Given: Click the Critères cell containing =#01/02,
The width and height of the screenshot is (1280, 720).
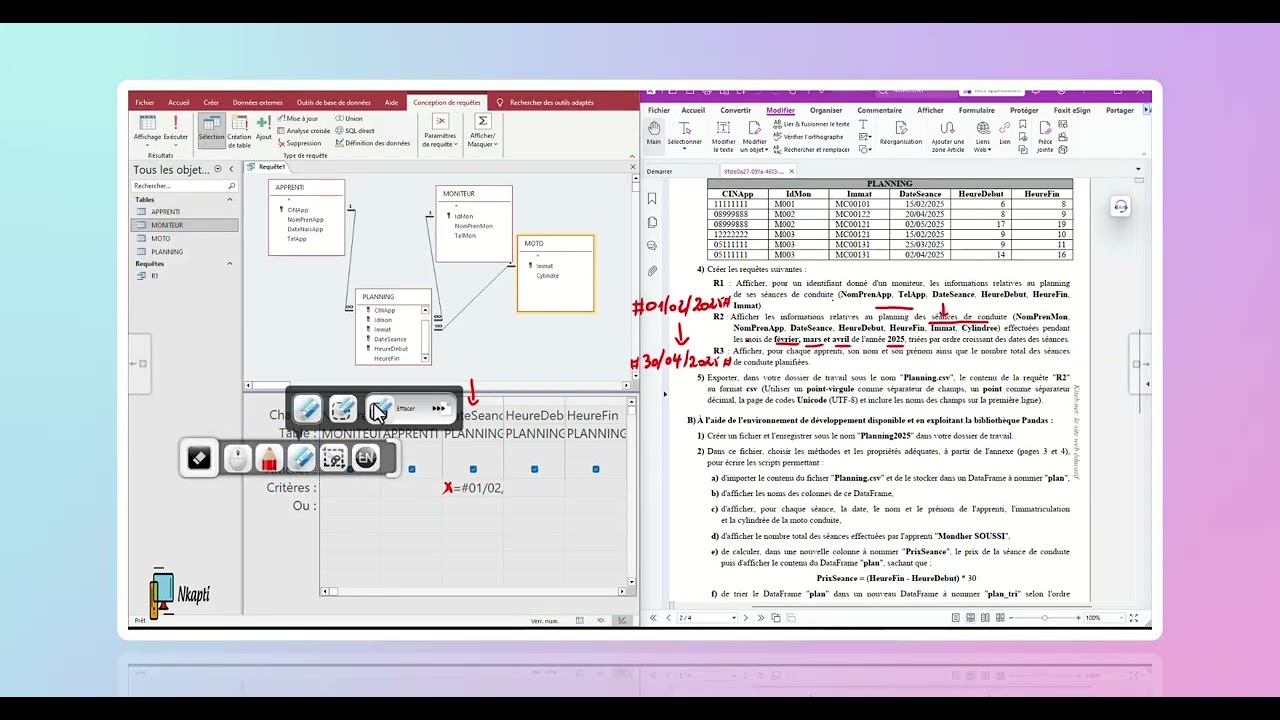Looking at the screenshot, I should click(473, 488).
